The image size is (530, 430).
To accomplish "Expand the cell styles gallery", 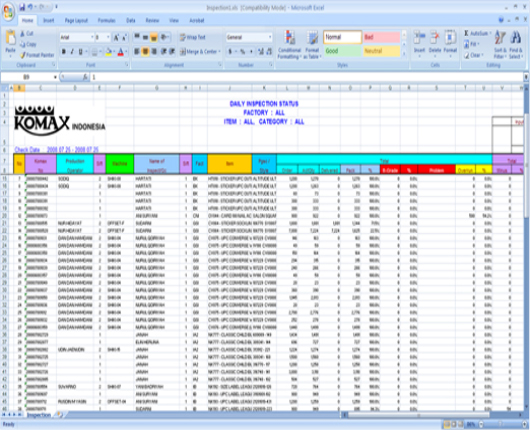I will click(404, 54).
